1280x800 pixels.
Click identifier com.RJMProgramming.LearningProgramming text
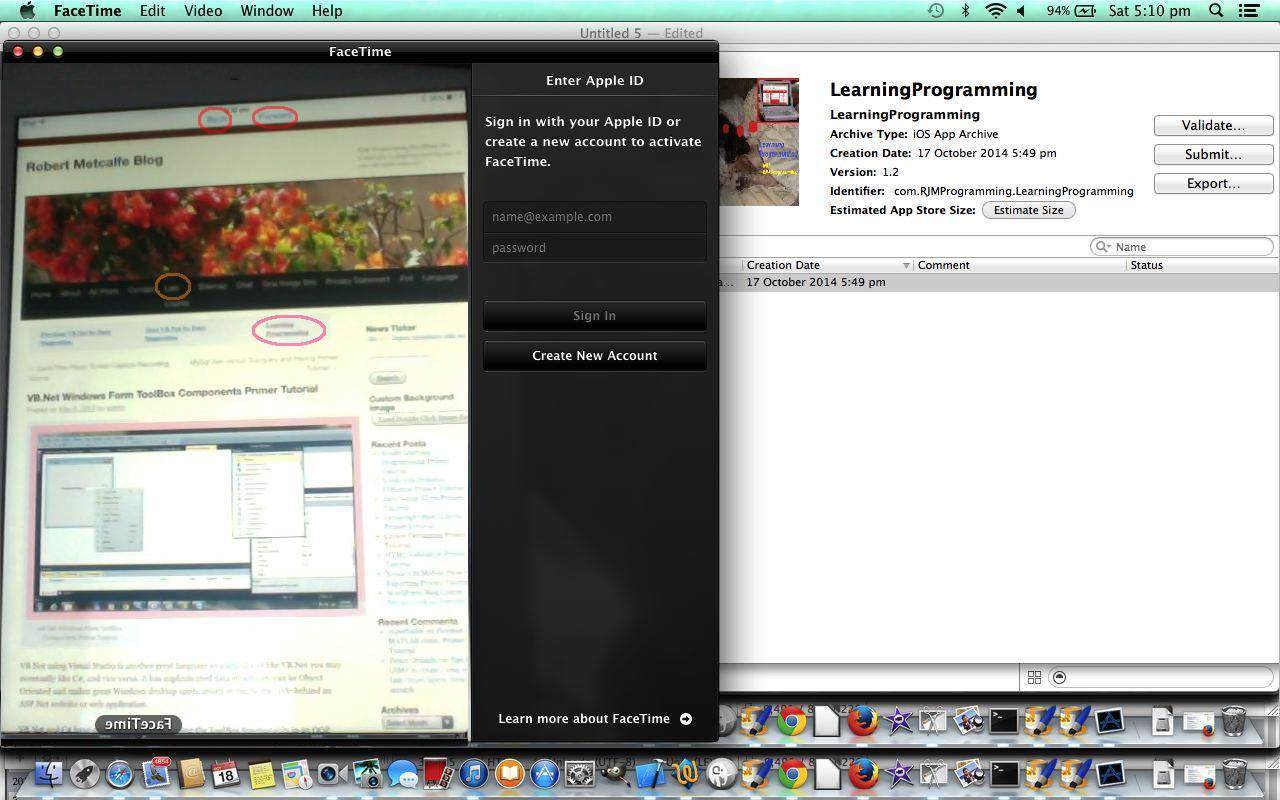1013,191
